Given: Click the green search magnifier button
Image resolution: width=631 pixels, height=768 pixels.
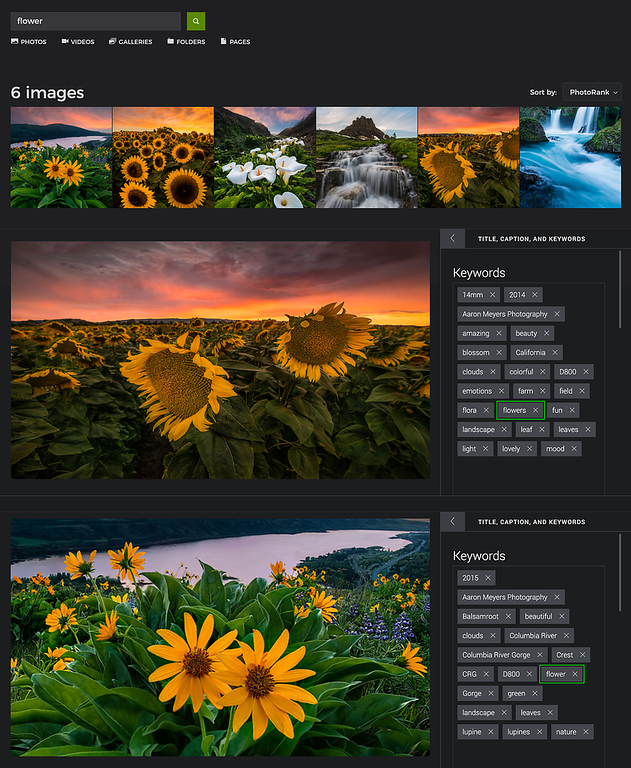Looking at the screenshot, I should (x=196, y=21).
